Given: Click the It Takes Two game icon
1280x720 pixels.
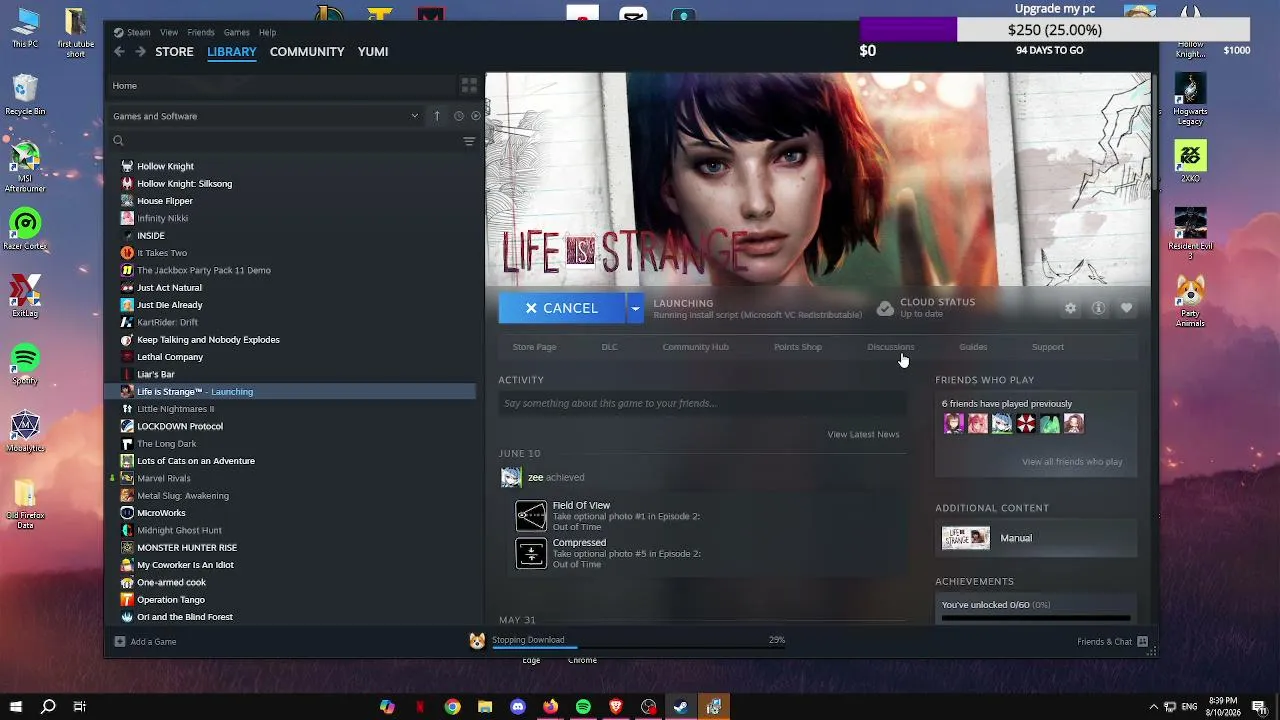Looking at the screenshot, I should click(127, 253).
